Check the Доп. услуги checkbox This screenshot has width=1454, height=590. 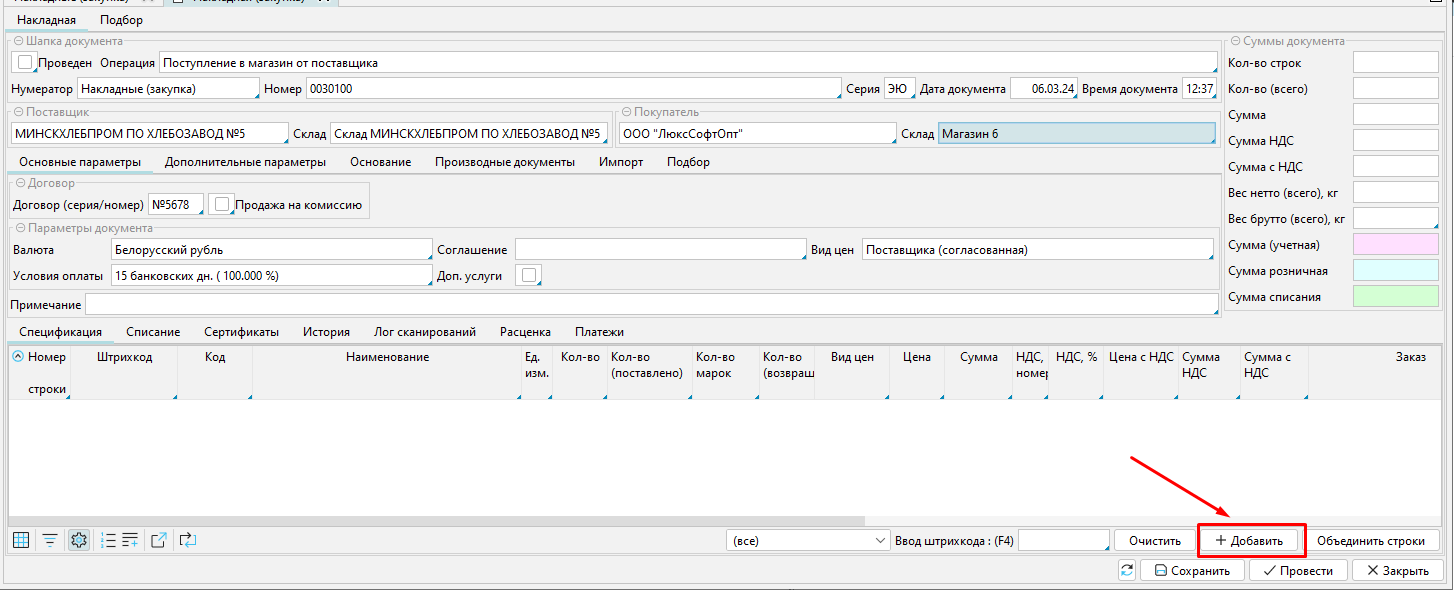click(527, 275)
